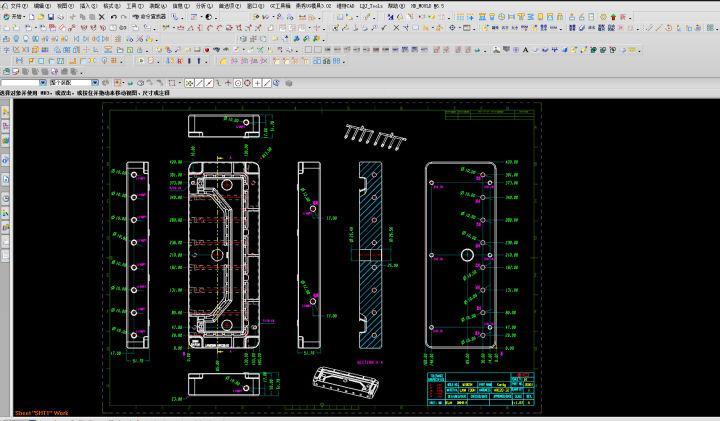Image resolution: width=720 pixels, height=421 pixels.
Task: Open the 信息(I) menu
Action: click(181, 6)
